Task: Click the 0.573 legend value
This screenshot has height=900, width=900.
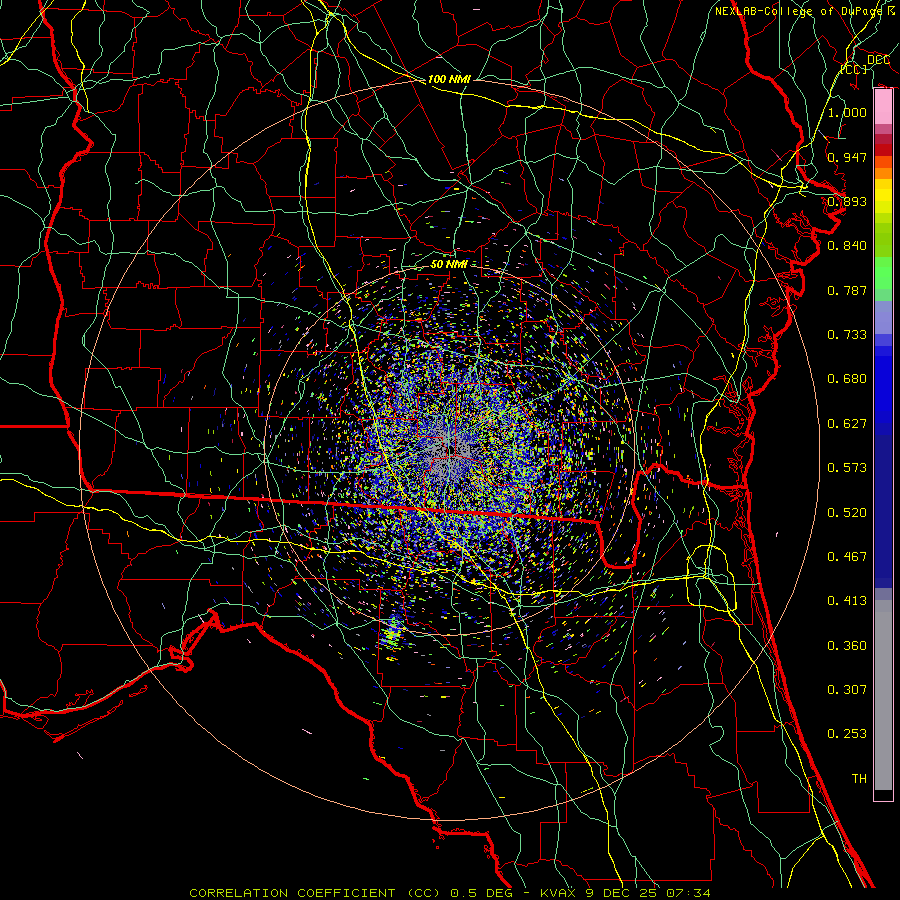Action: tap(847, 468)
